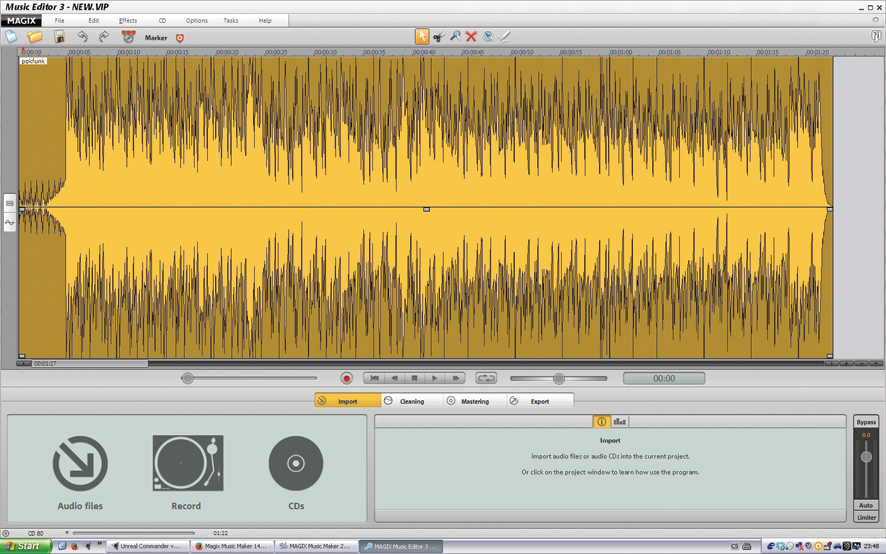Switch to the Mastering tab
The height and width of the screenshot is (554, 886).
coord(475,401)
